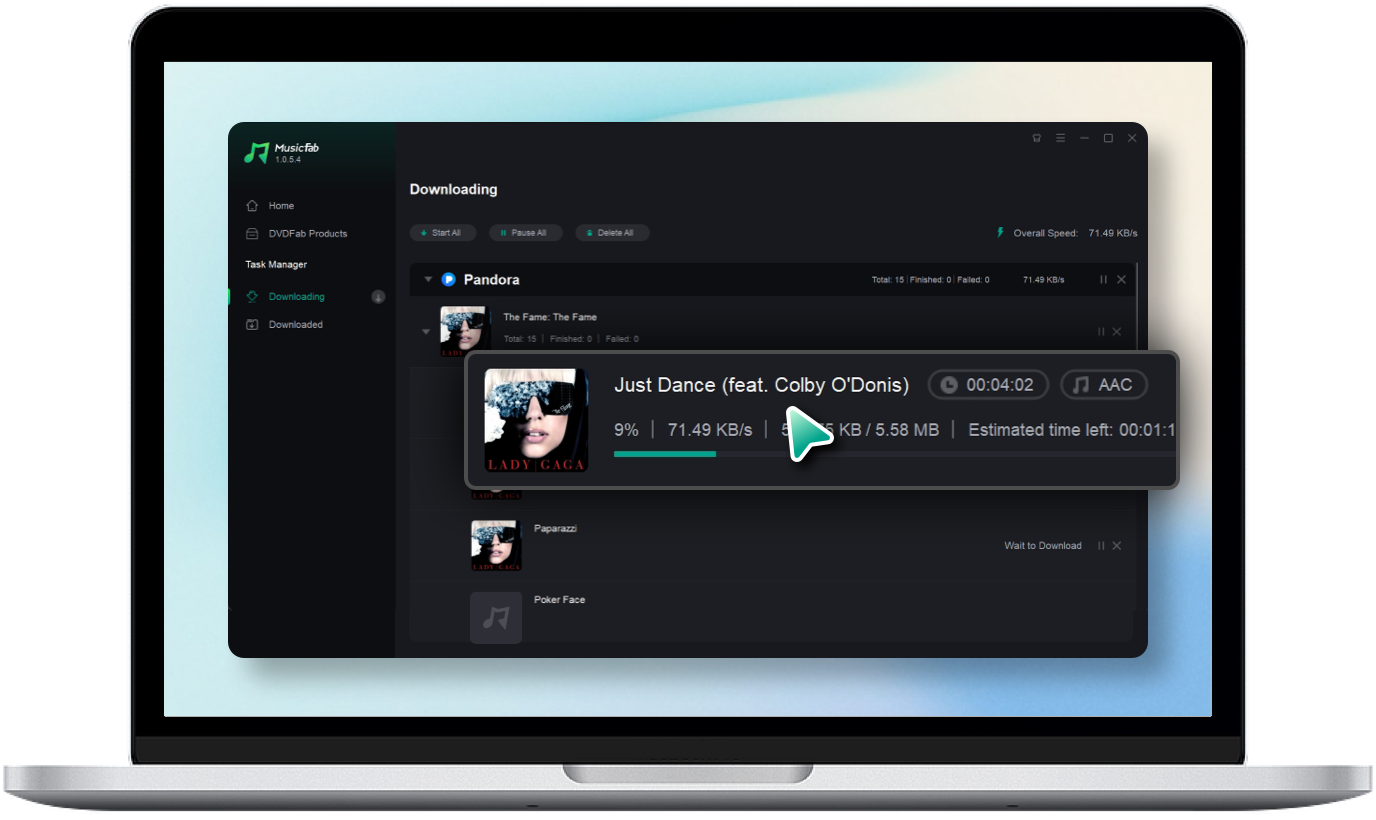Screen dimensions: 1376x820
Task: Click the Just Dance download progress bar
Action: [895, 454]
